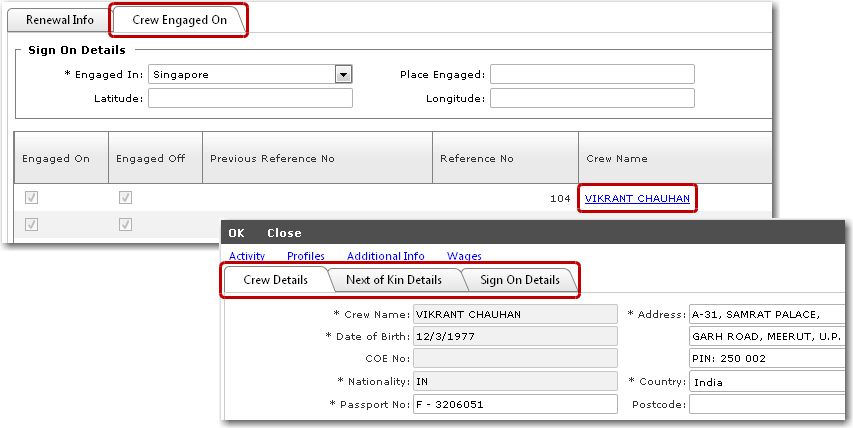Open the Activity link

(247, 256)
